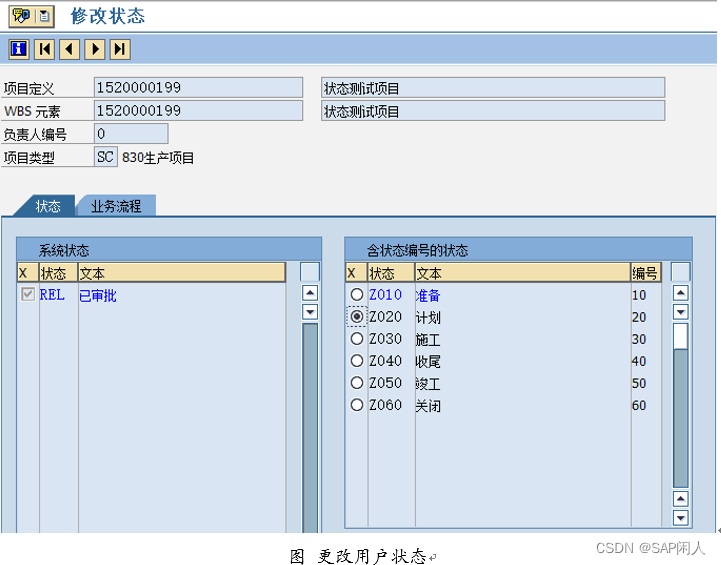Viewport: 721px width, 565px height.
Task: Click the Z050 status code
Action: click(385, 383)
